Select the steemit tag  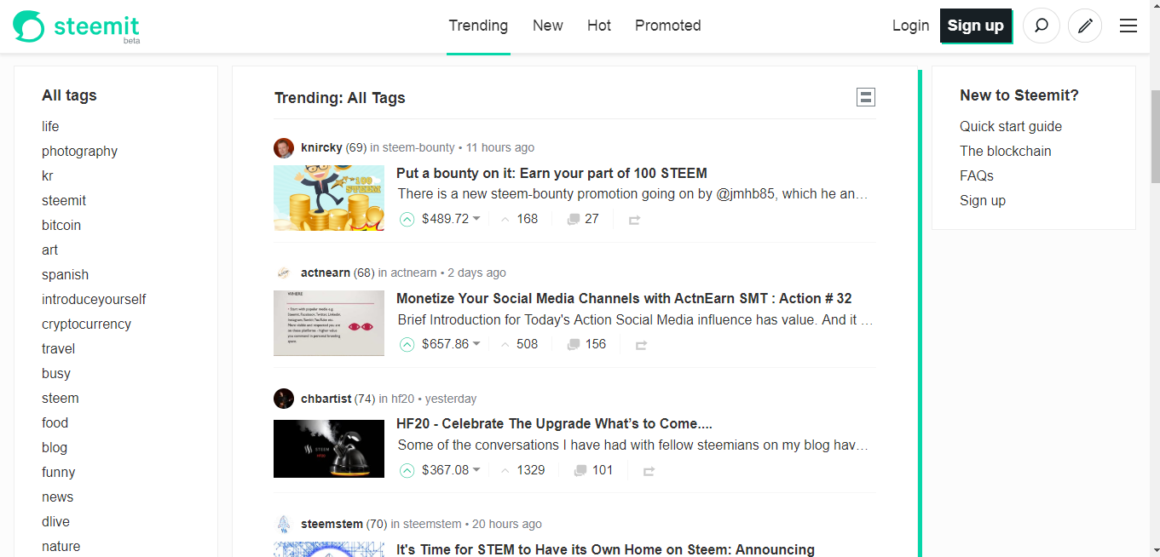(64, 200)
